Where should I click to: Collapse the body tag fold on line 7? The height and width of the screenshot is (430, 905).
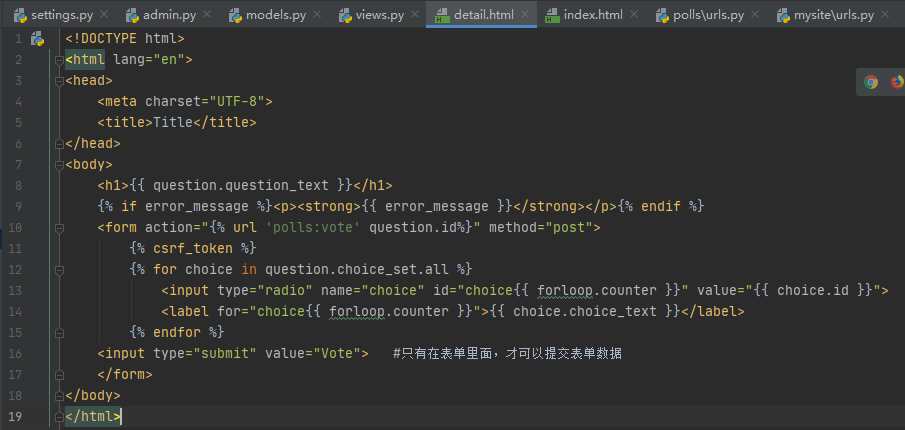pyautogui.click(x=58, y=165)
